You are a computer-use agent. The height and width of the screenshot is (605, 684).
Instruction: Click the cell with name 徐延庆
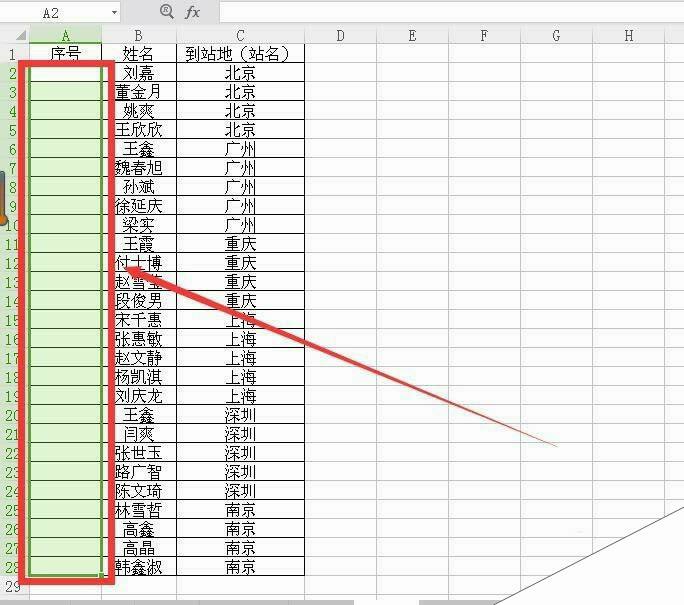pos(139,205)
